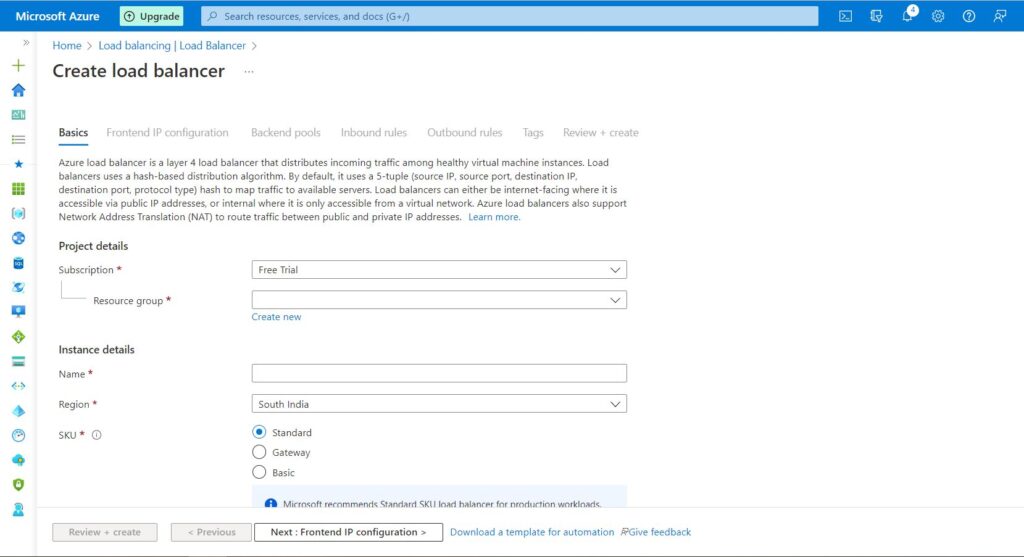Switch to the Outbound rules tab
This screenshot has height=557, width=1024.
coord(464,133)
